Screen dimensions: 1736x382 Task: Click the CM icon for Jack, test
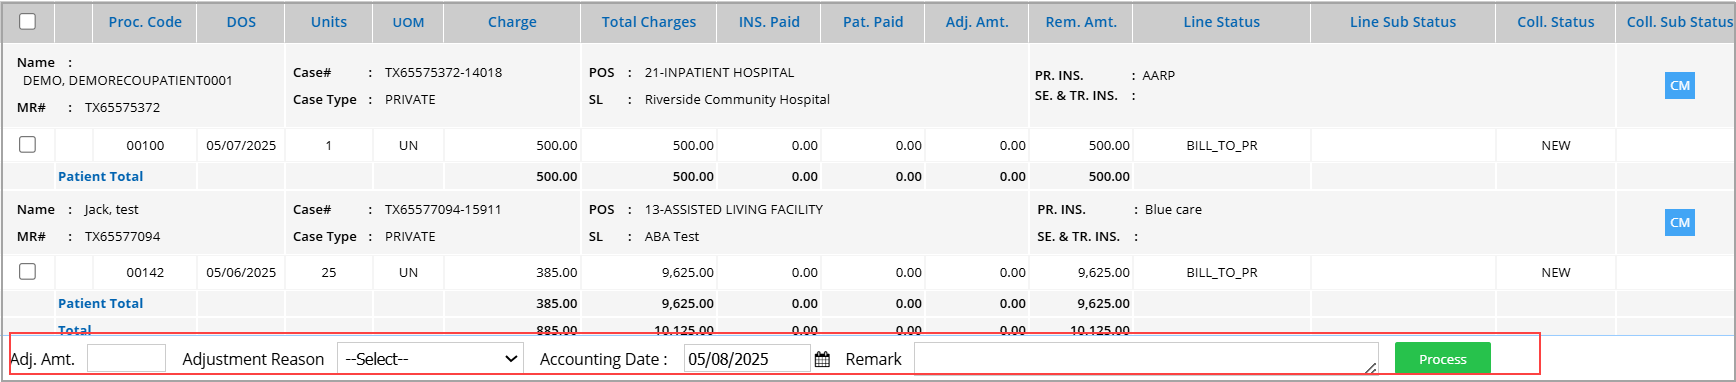1680,223
